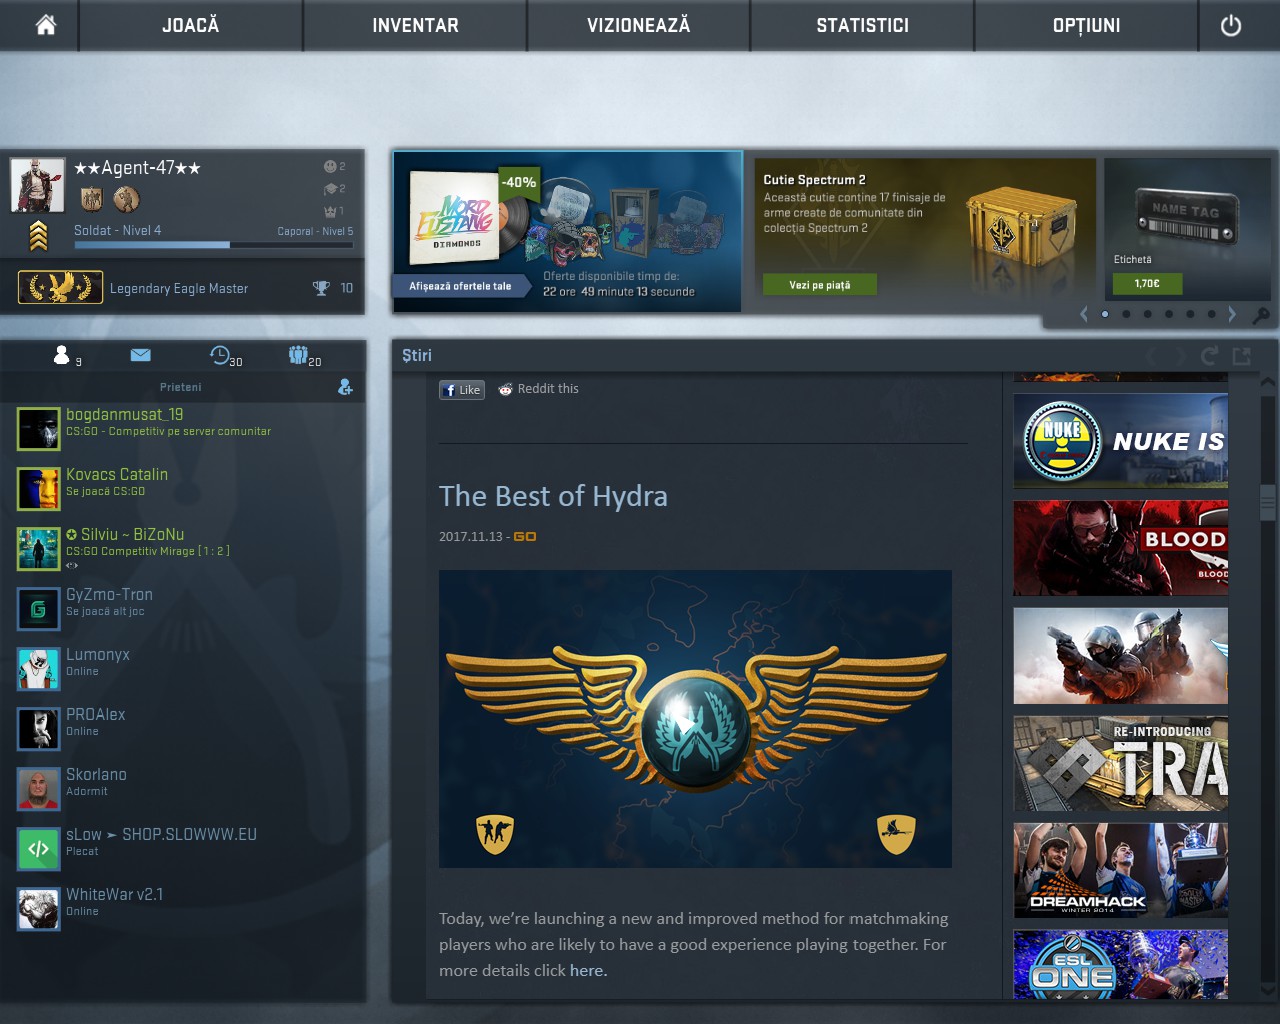Select the third carousel page dot
Screen dimensions: 1280x1024
click(1148, 314)
